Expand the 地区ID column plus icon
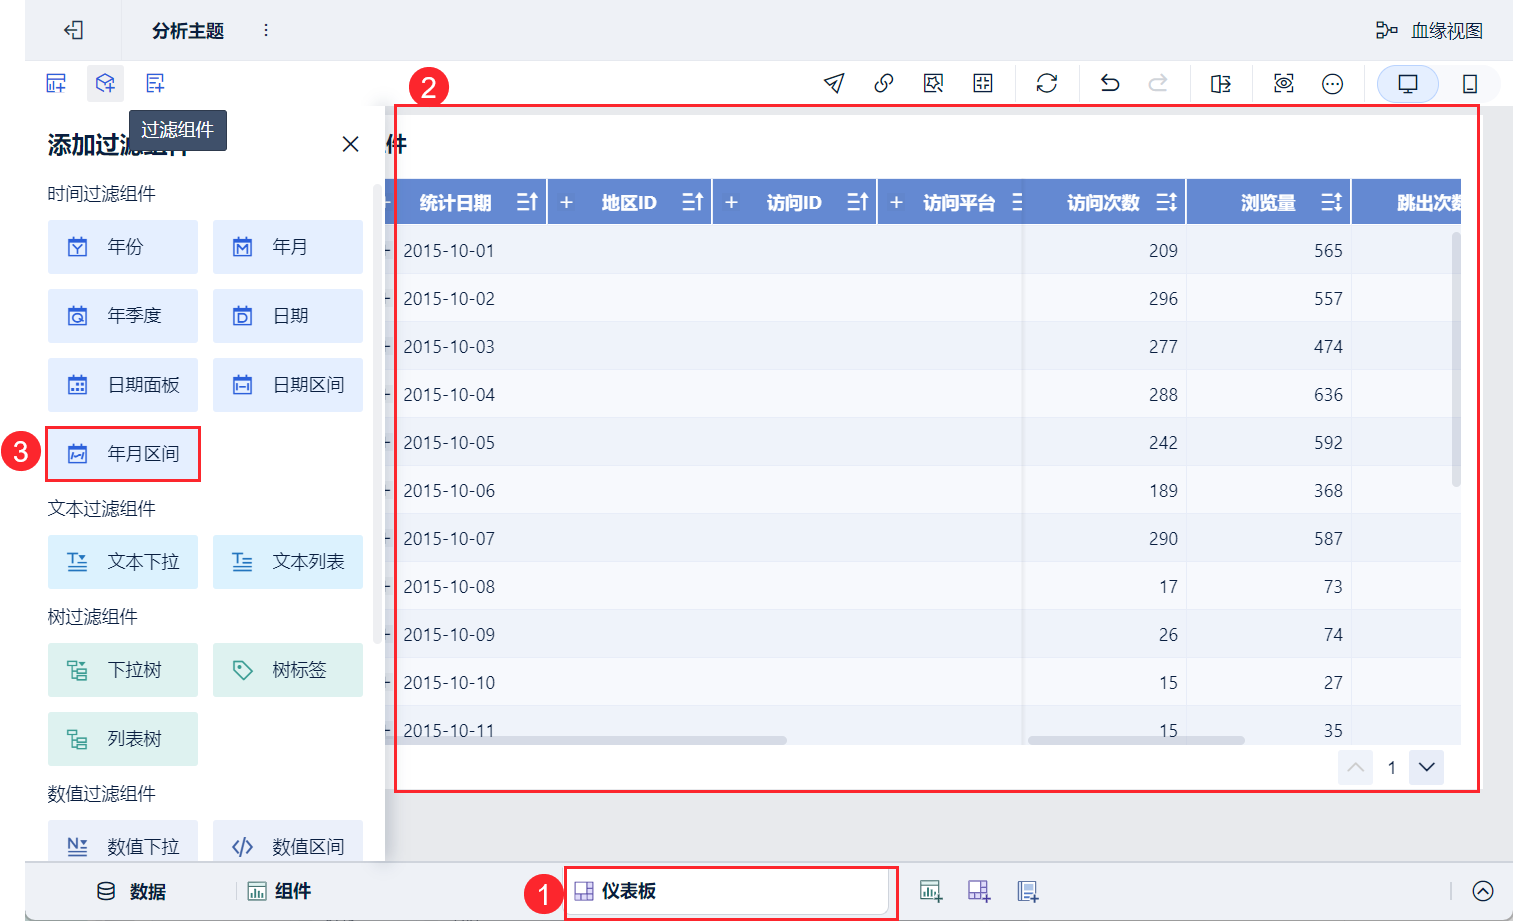The width and height of the screenshot is (1513, 921). (x=566, y=203)
